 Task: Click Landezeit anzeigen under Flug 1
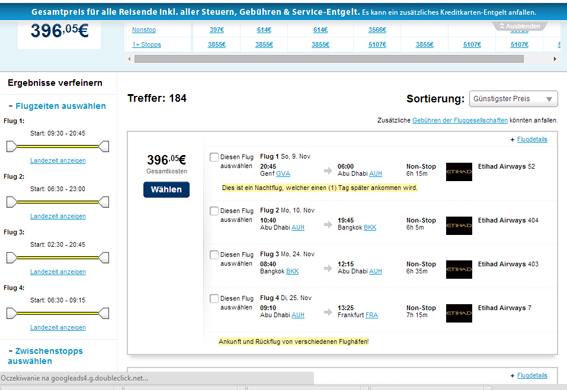[58, 160]
